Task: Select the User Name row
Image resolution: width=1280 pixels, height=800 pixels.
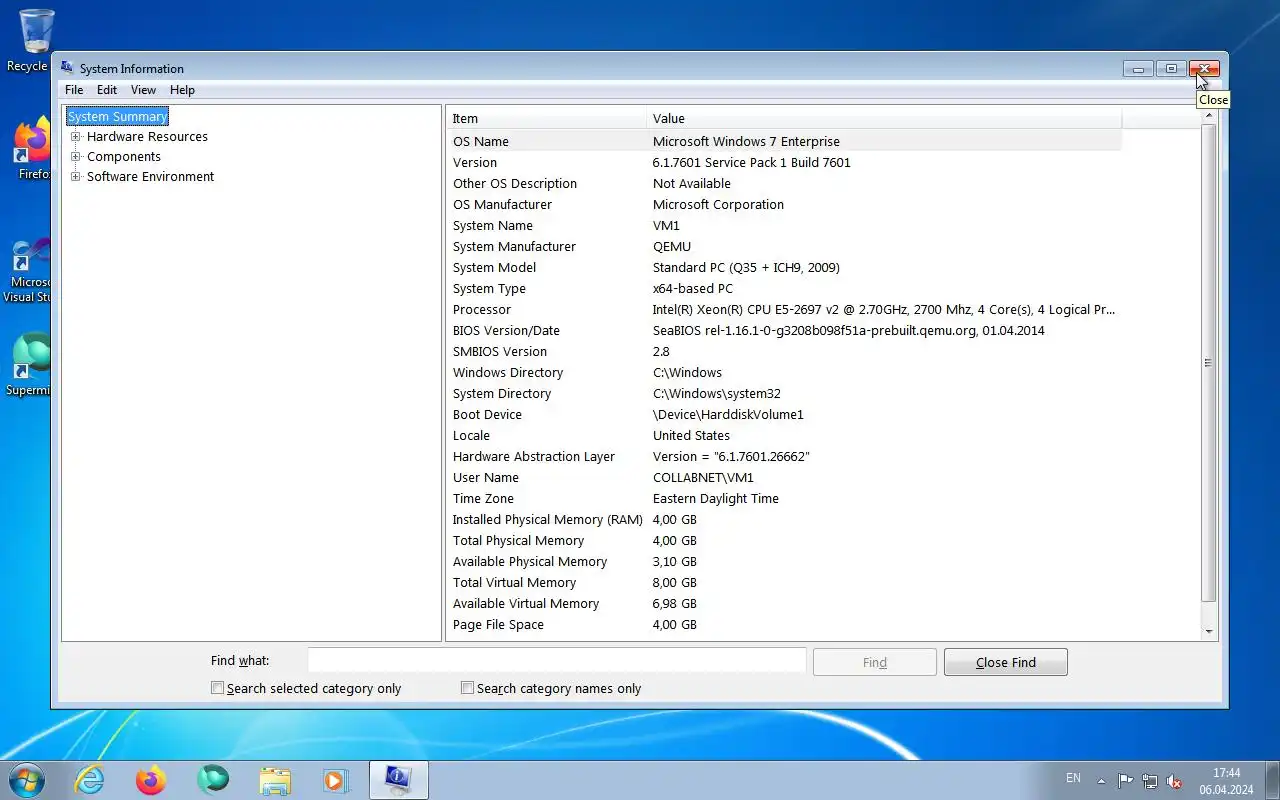Action: [x=784, y=478]
